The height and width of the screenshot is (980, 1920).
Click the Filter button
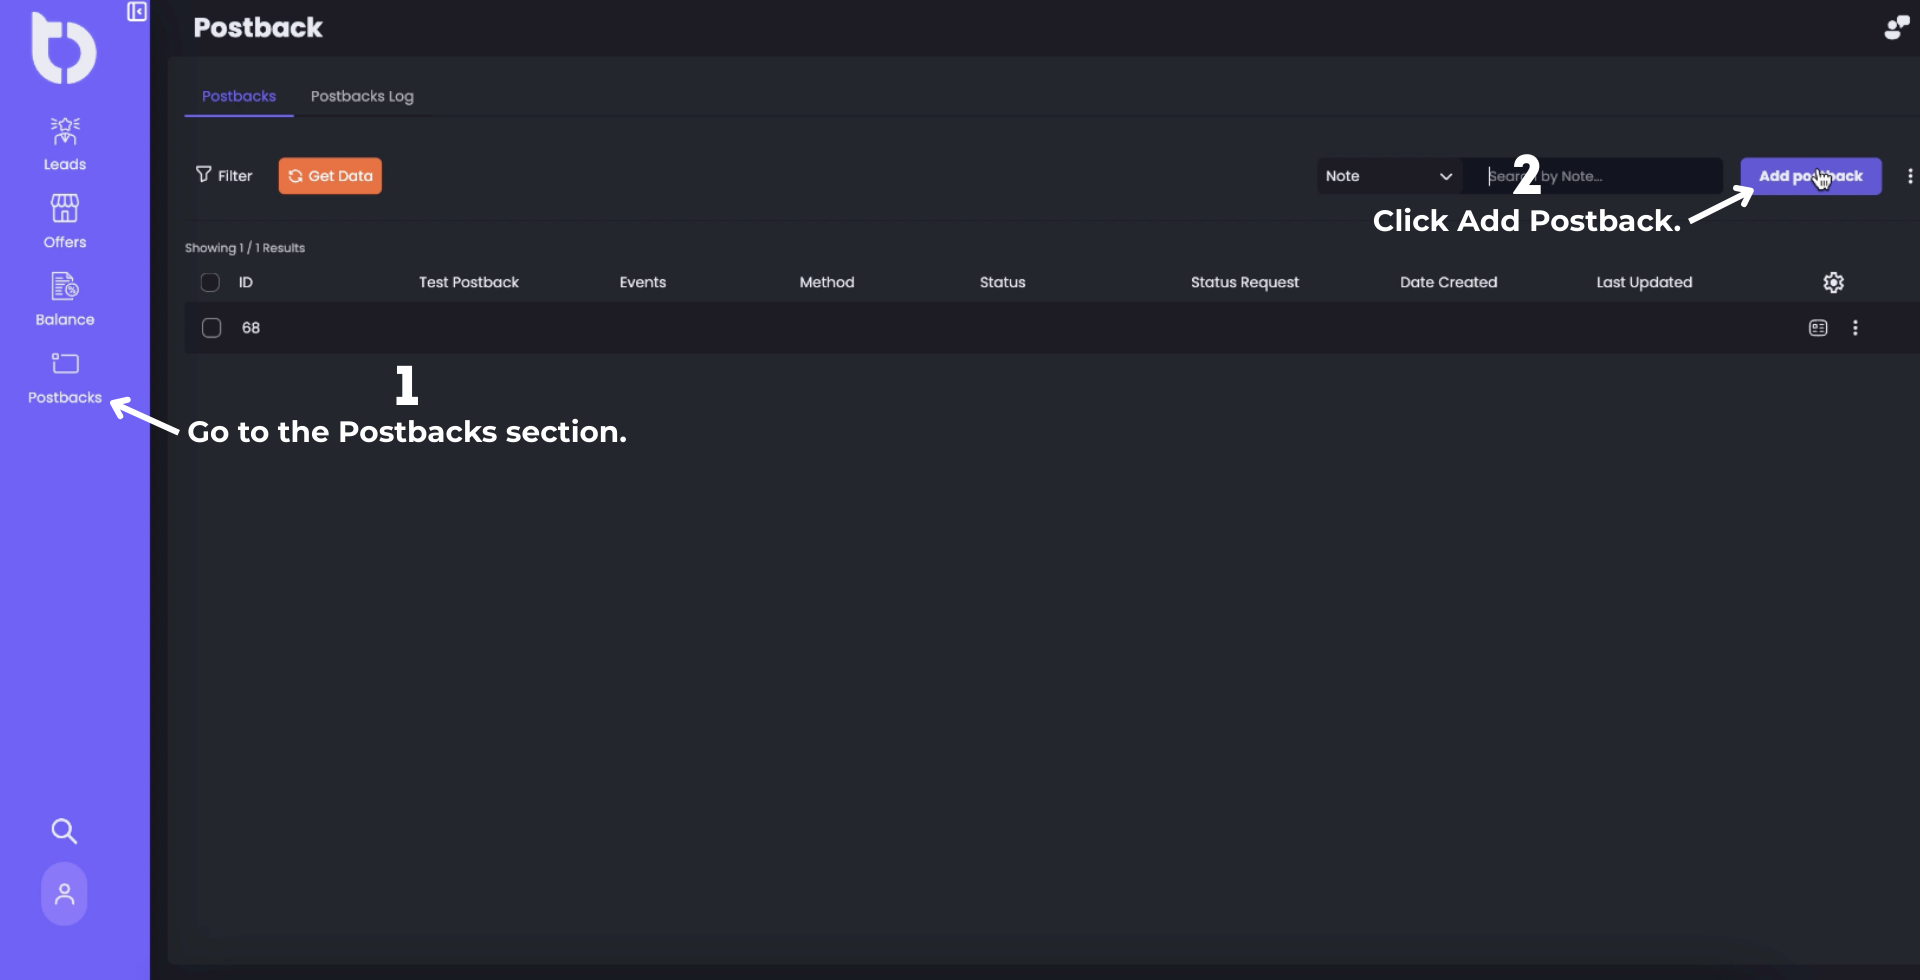(224, 176)
